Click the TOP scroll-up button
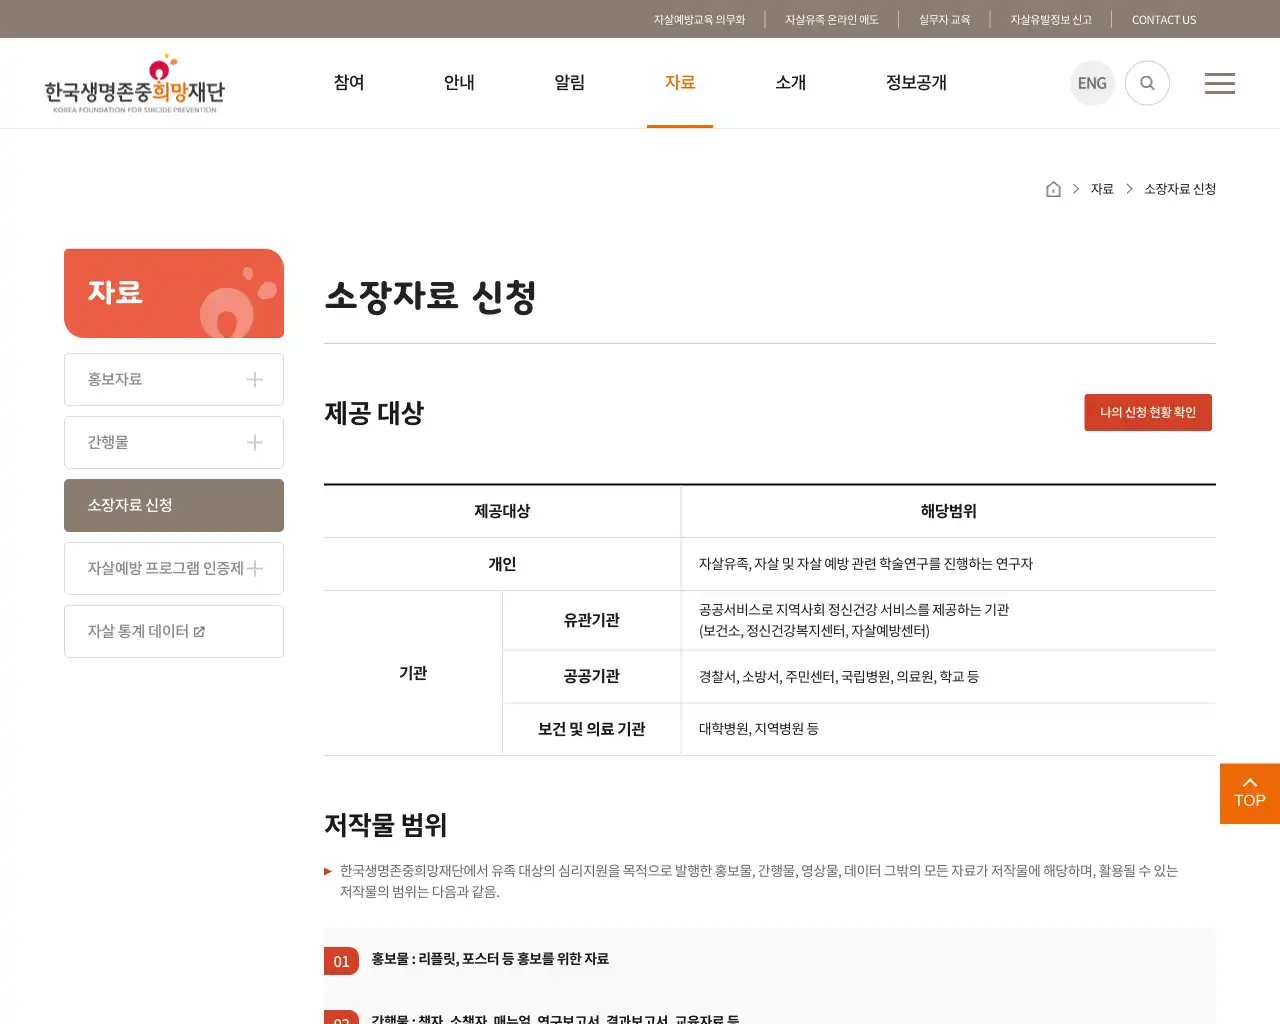Screen dimensions: 1280x1024 click(x=1249, y=793)
